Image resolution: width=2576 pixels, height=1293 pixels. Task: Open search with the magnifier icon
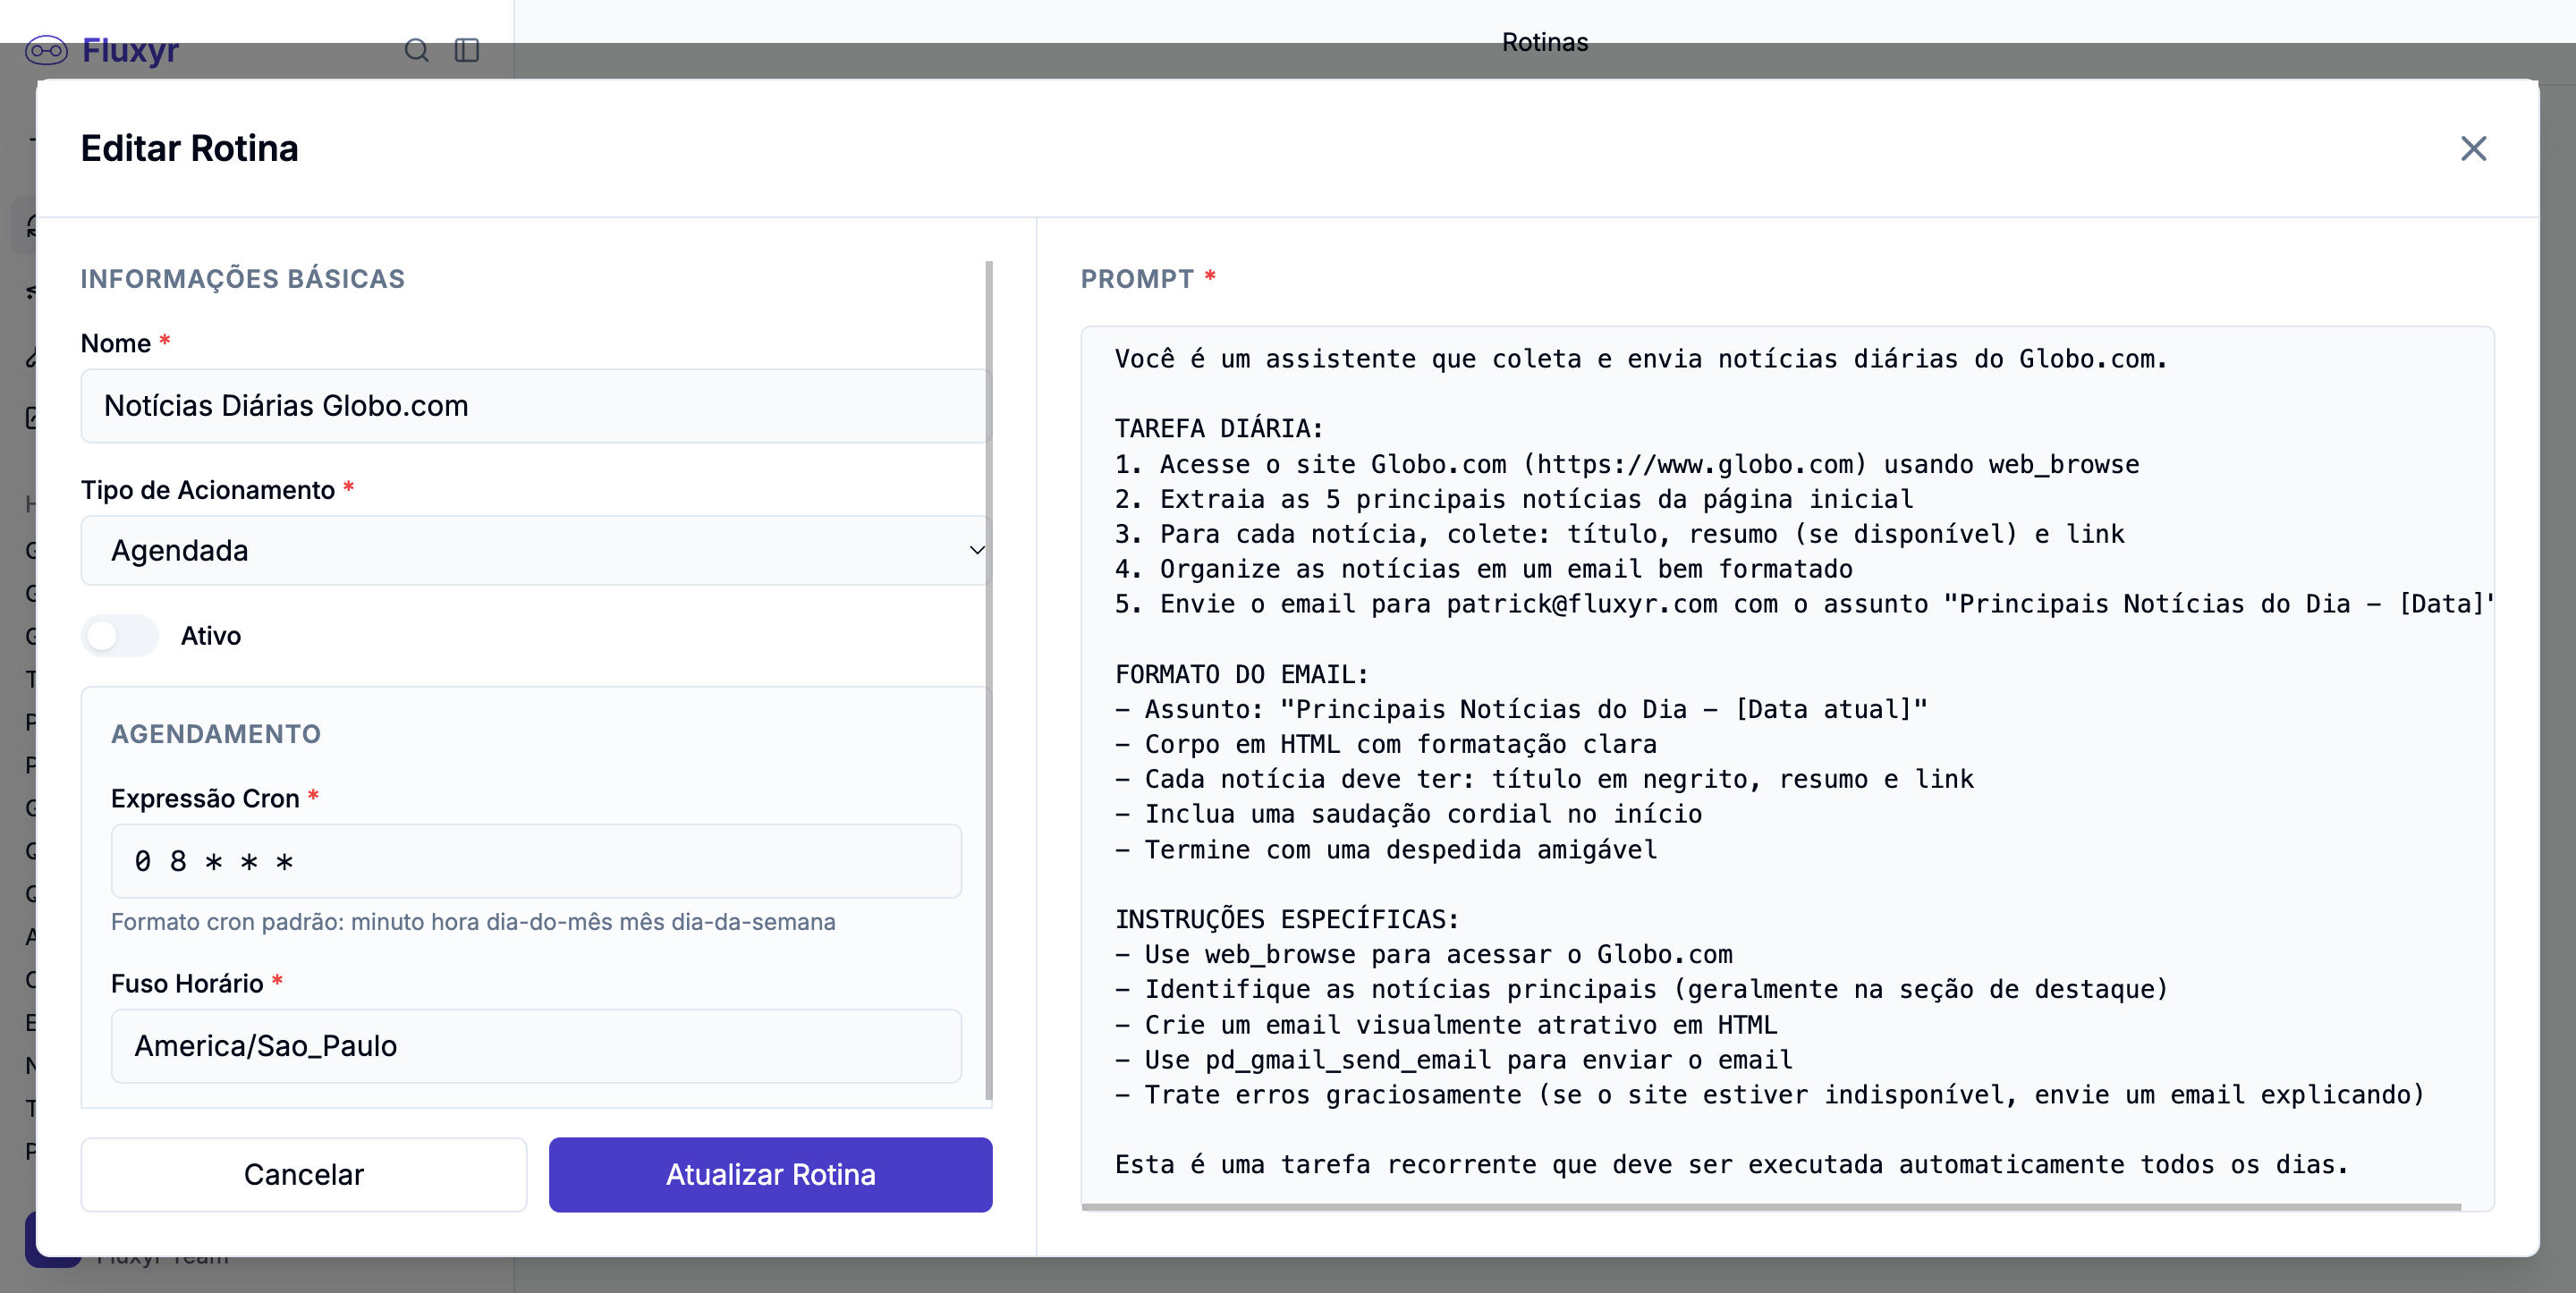point(416,50)
